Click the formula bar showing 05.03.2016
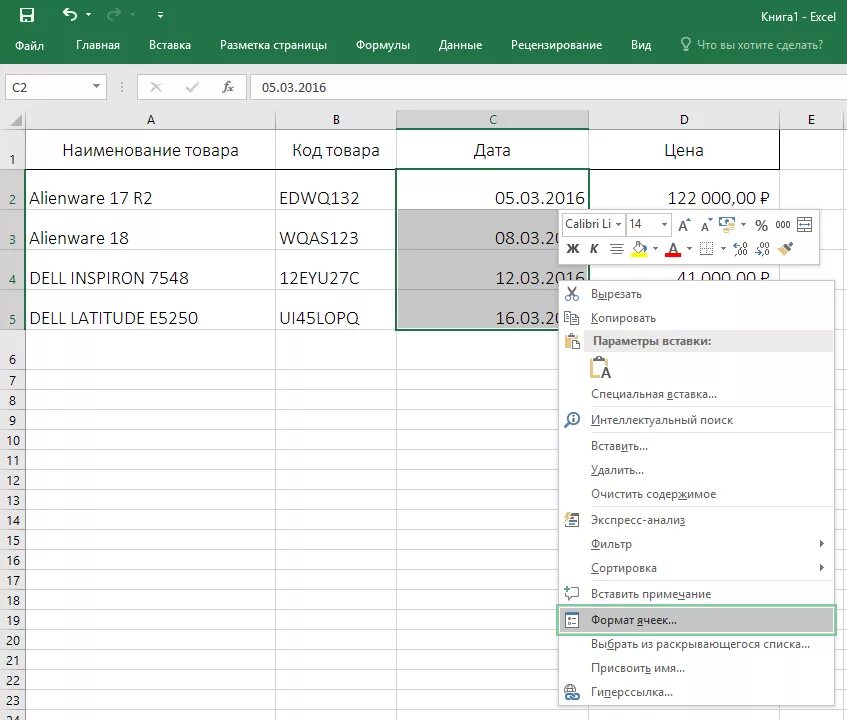The height and width of the screenshot is (720, 847). coord(548,87)
